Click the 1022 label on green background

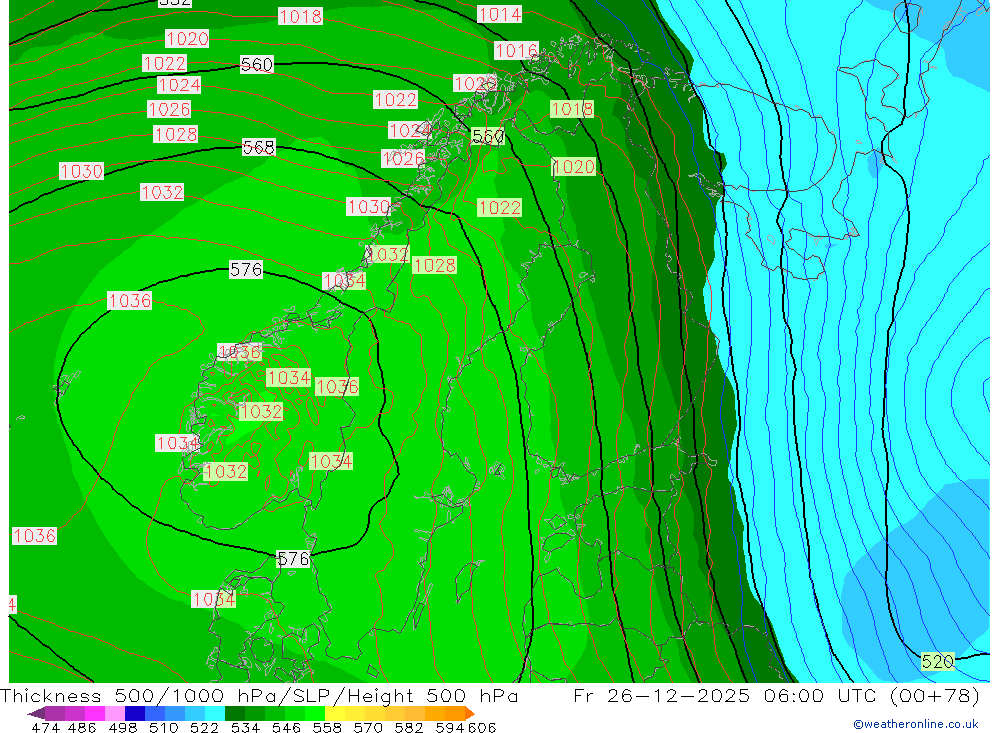pyautogui.click(x=499, y=207)
